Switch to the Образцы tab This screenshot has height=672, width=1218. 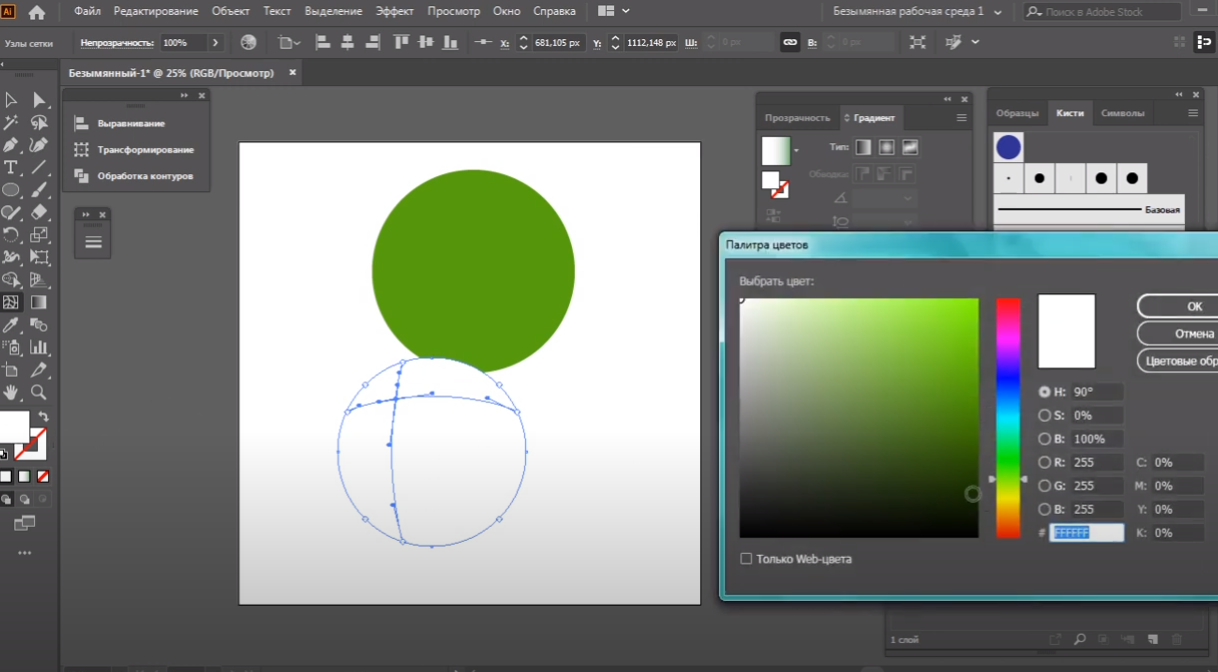(1017, 113)
